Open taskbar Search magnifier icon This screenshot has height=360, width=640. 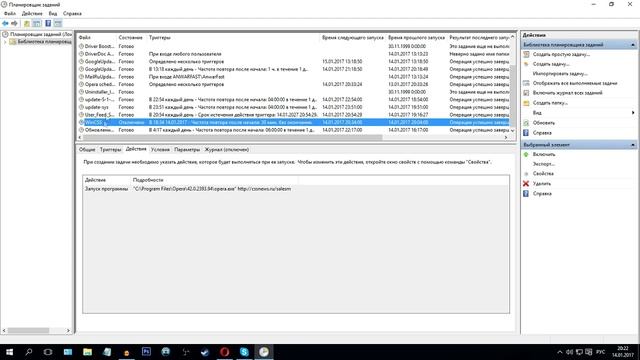click(29, 352)
